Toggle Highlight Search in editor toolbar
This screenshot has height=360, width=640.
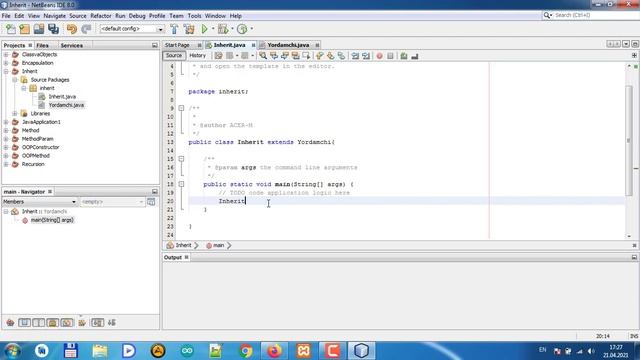click(295, 56)
